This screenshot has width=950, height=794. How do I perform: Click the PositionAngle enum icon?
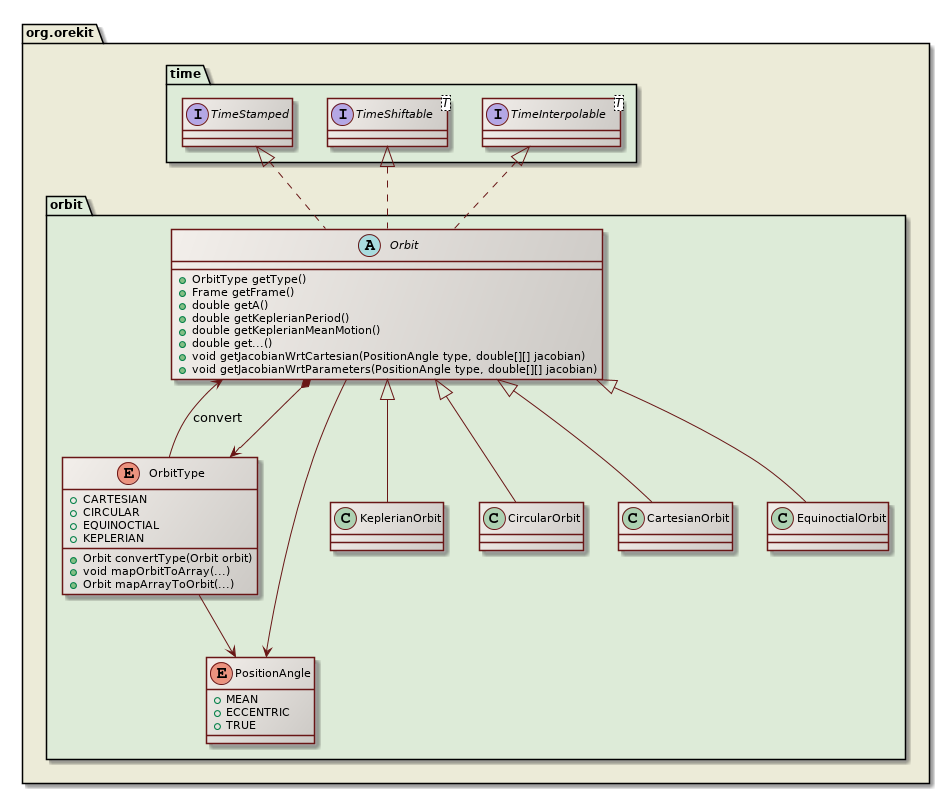(220, 673)
